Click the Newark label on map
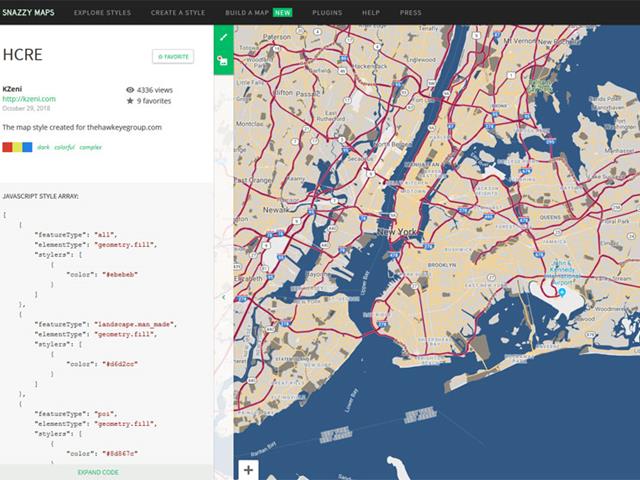The width and height of the screenshot is (640, 480). (276, 210)
